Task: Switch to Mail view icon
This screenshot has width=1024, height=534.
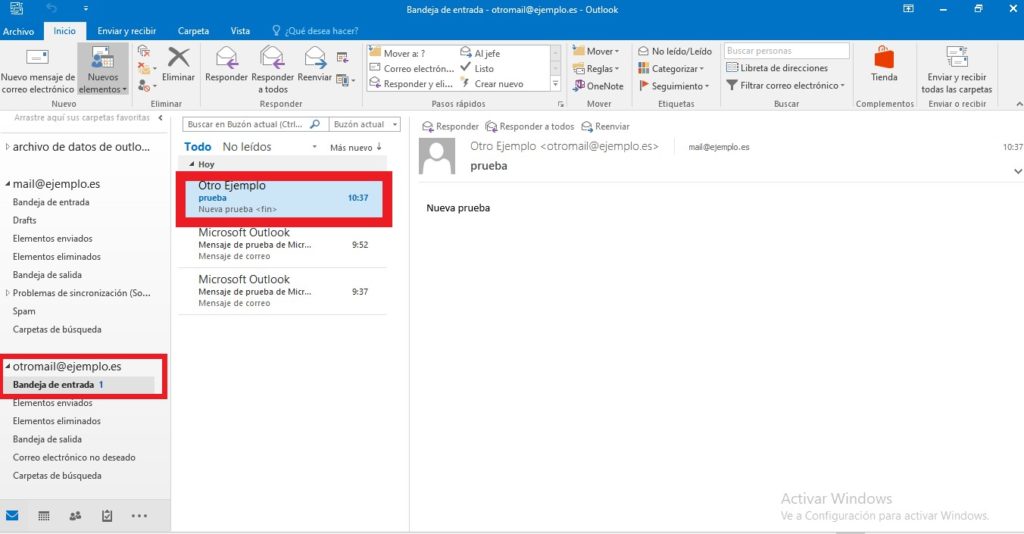Action: [x=12, y=516]
